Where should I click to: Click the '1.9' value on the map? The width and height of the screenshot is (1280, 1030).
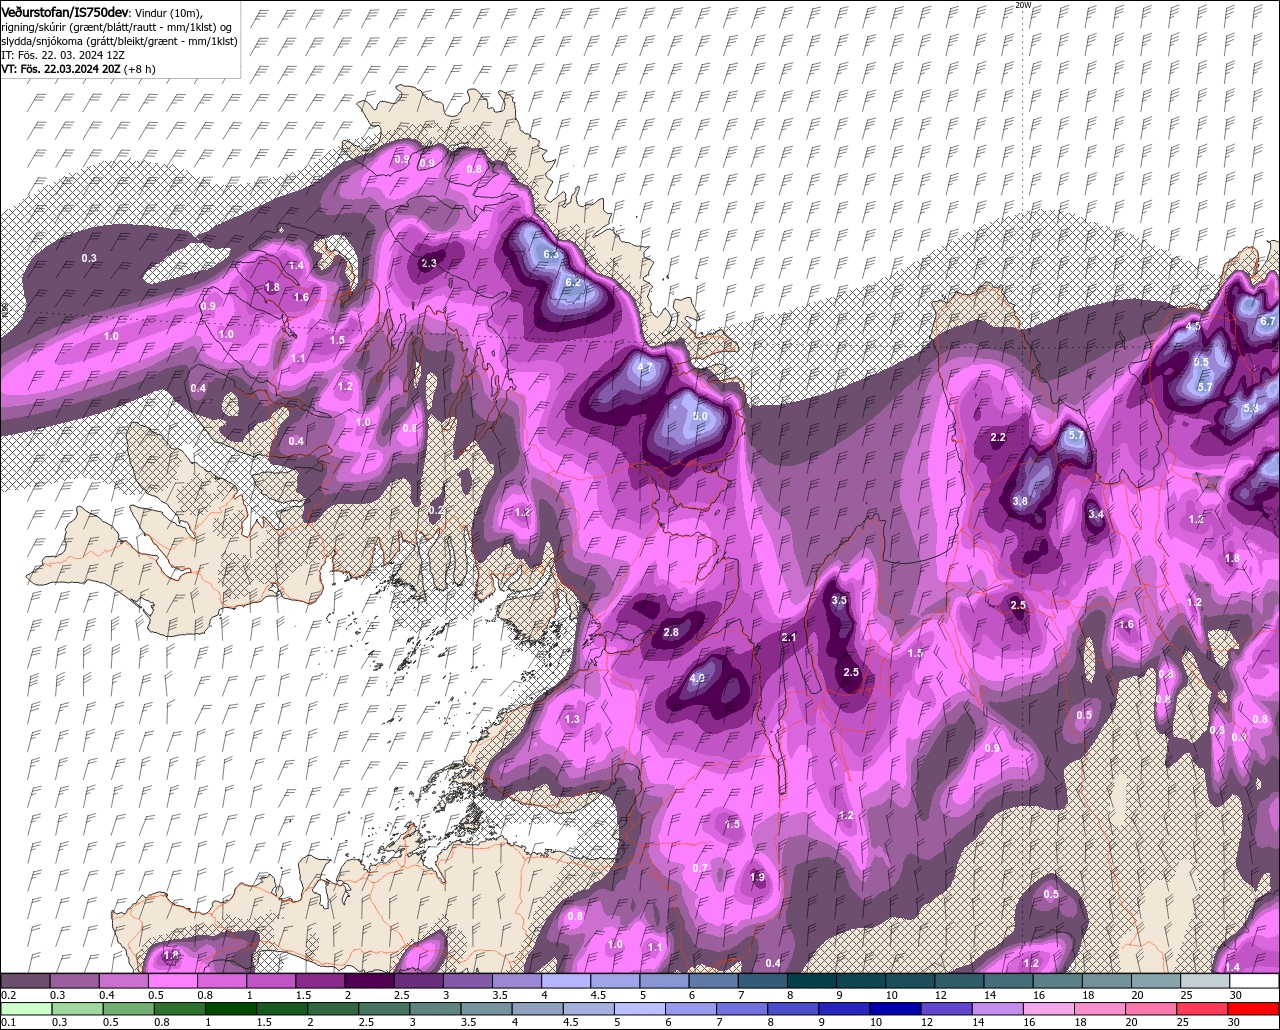pyautogui.click(x=757, y=877)
